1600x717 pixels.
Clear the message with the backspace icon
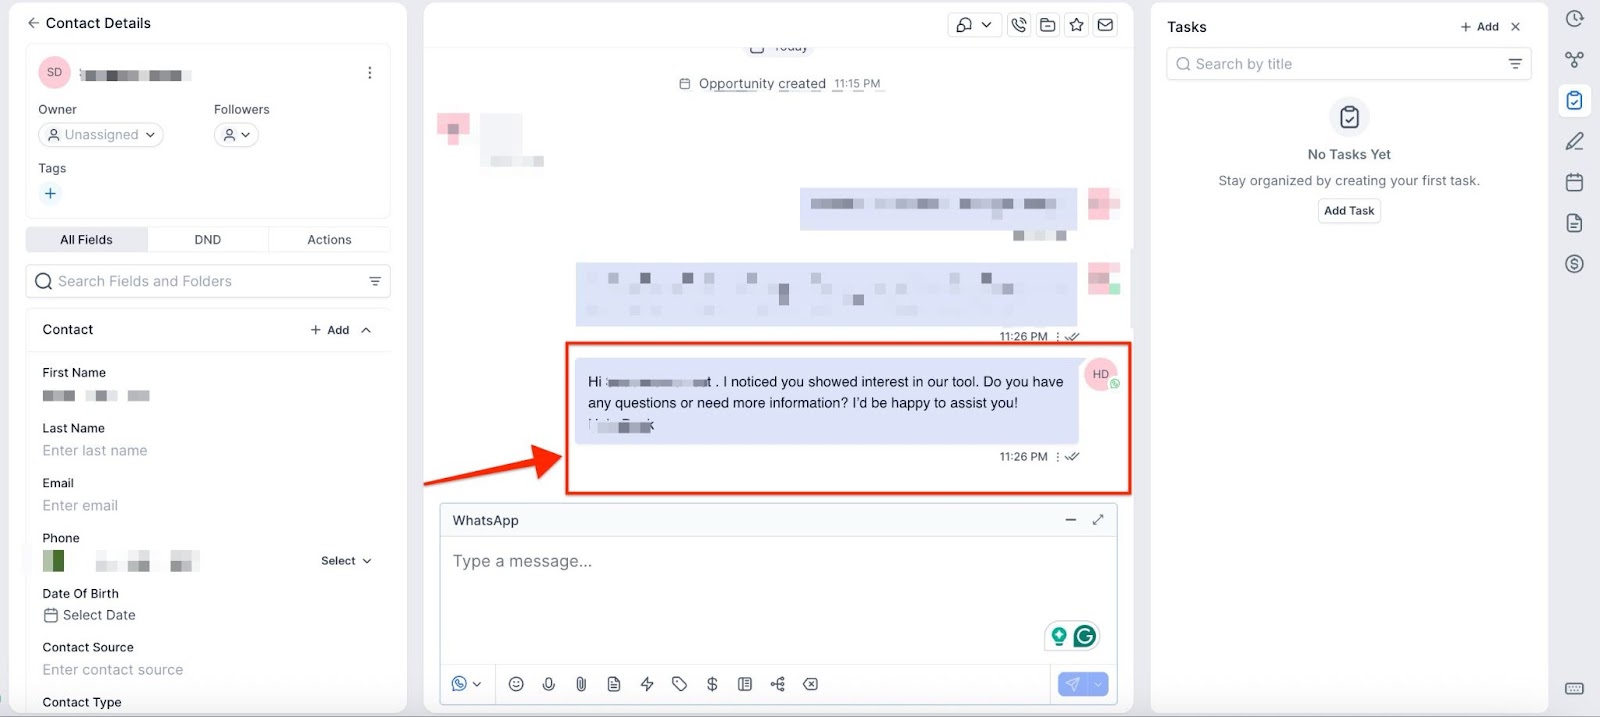[x=810, y=685]
